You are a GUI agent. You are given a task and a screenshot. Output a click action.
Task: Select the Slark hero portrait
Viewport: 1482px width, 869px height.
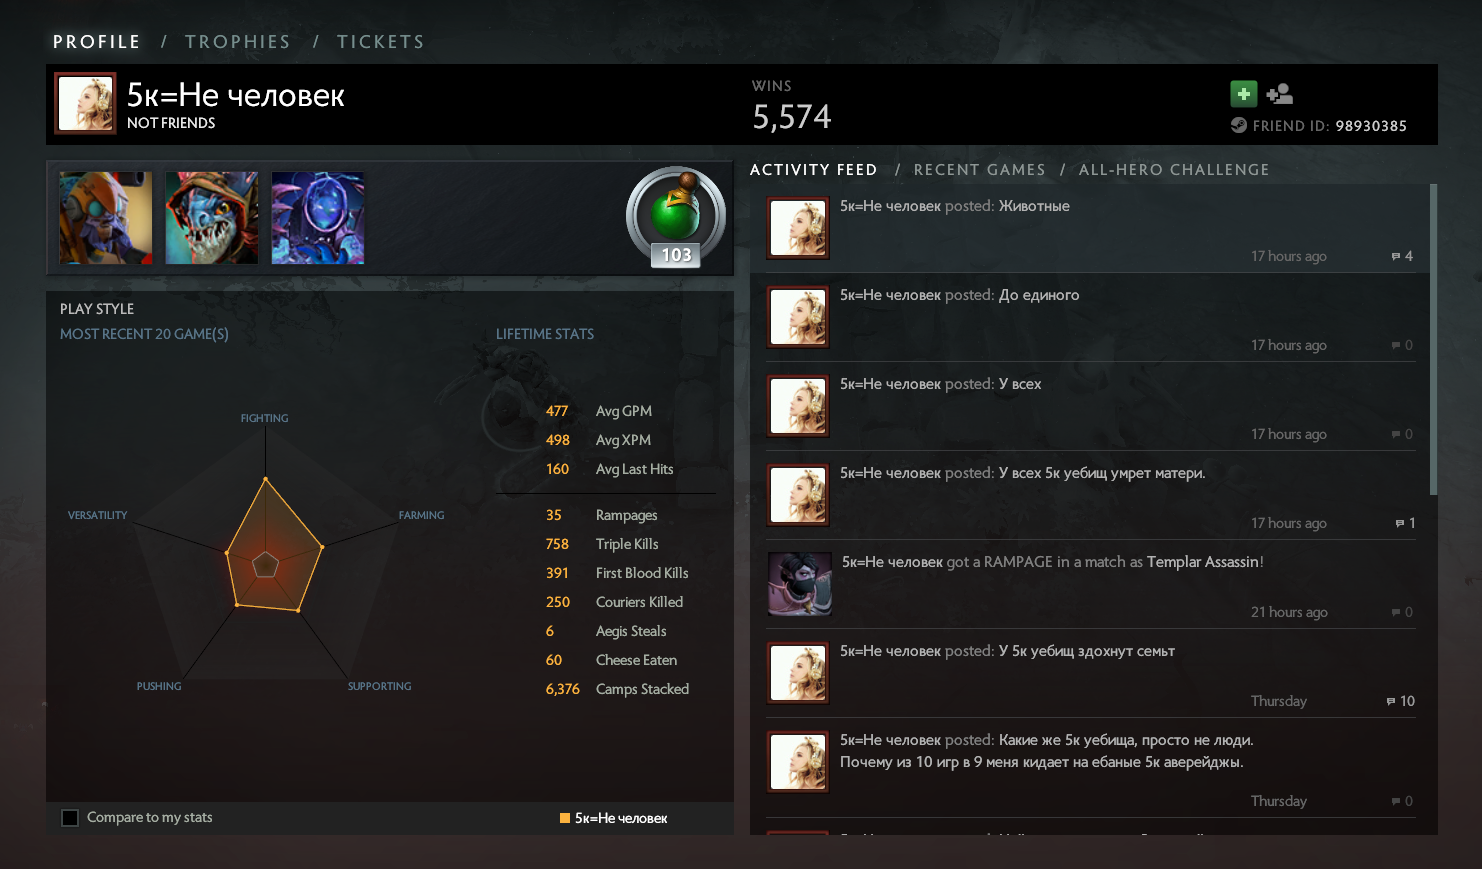(212, 218)
